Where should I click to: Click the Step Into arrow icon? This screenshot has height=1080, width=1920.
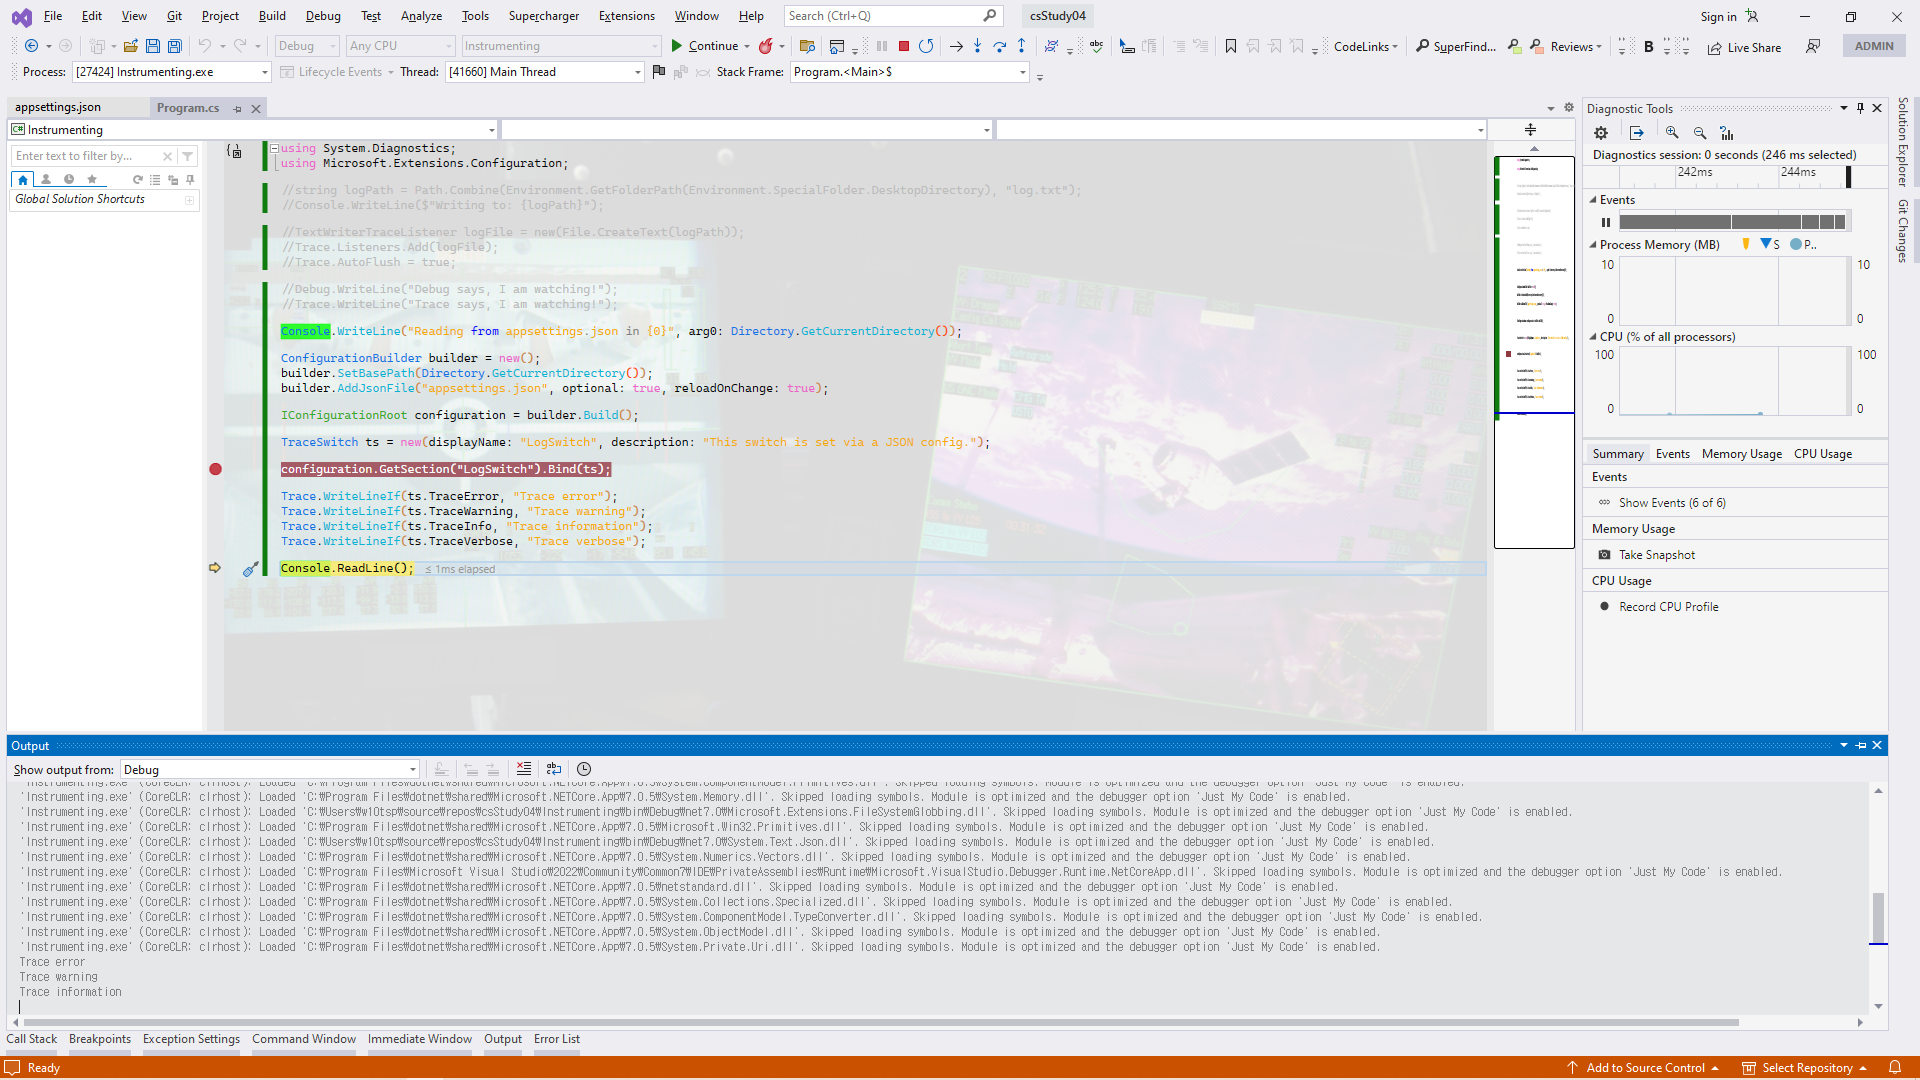pos(978,46)
